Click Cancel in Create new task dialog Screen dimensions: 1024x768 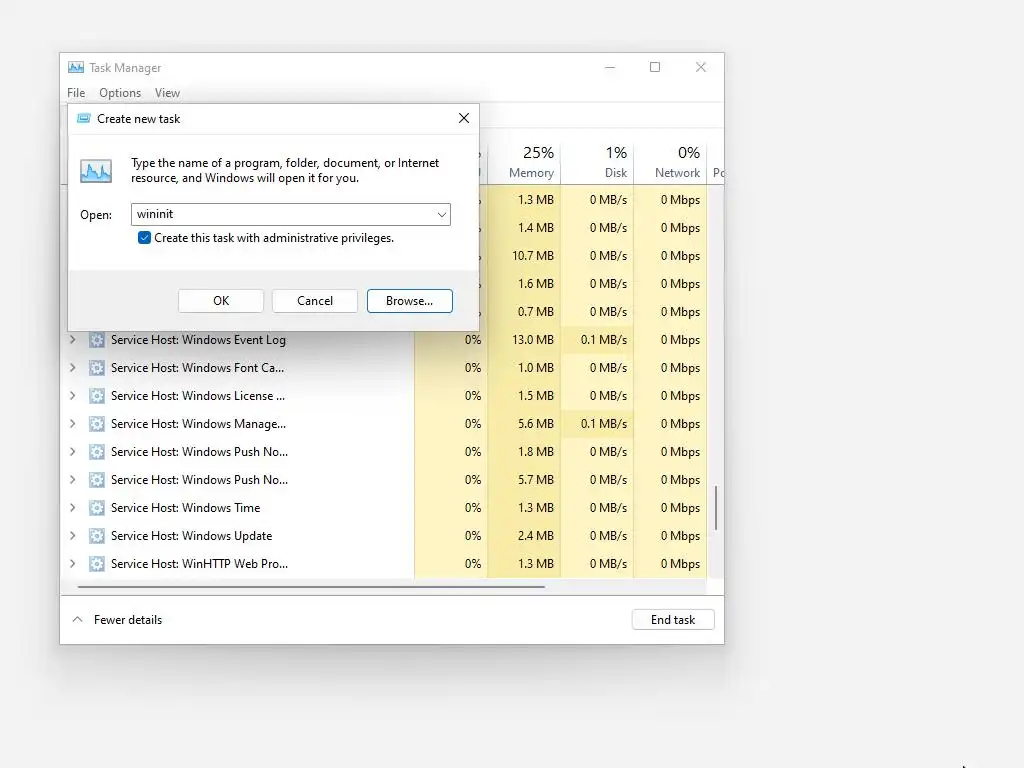point(315,301)
